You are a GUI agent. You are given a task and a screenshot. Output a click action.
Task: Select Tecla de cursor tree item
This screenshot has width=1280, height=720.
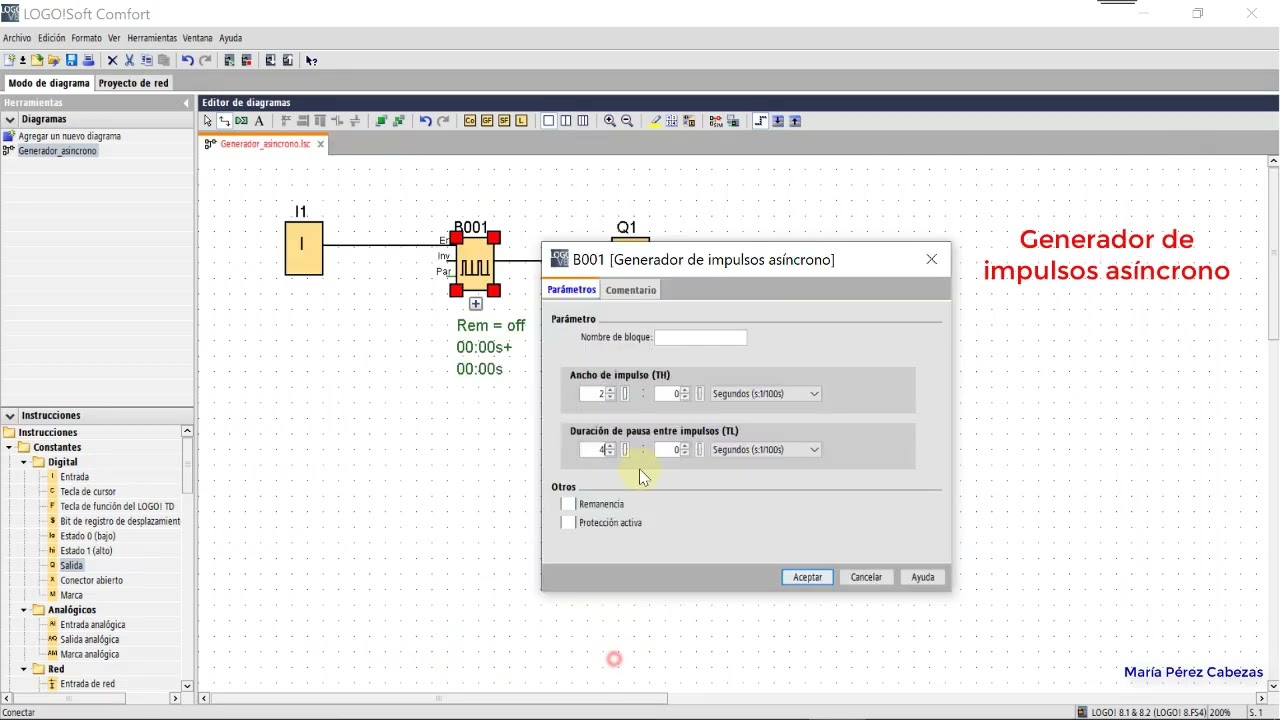click(88, 492)
